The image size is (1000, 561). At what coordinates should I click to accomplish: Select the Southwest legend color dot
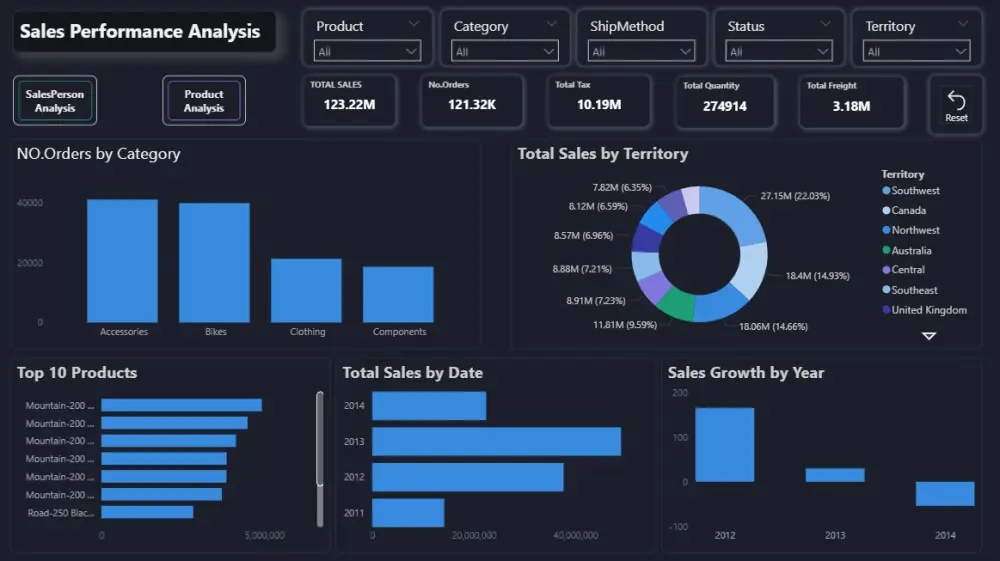click(x=886, y=190)
